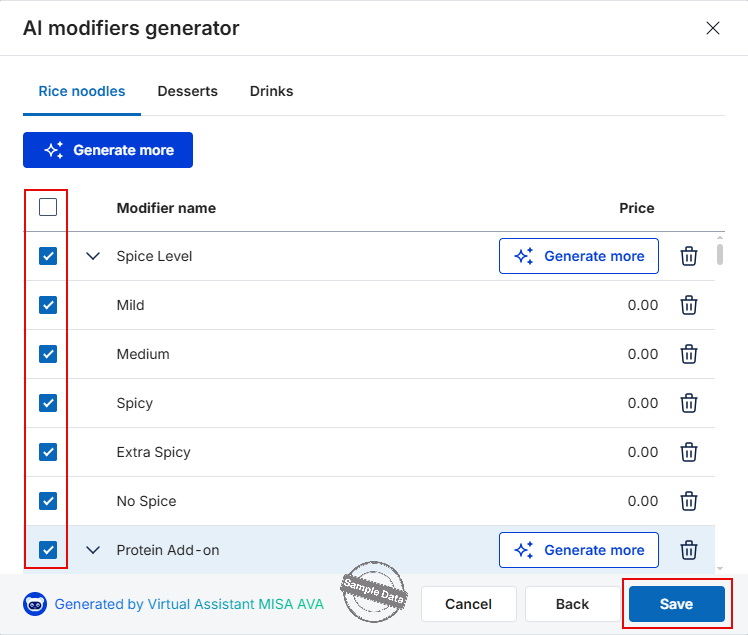Trash the Extra Spicy modifier

(688, 452)
